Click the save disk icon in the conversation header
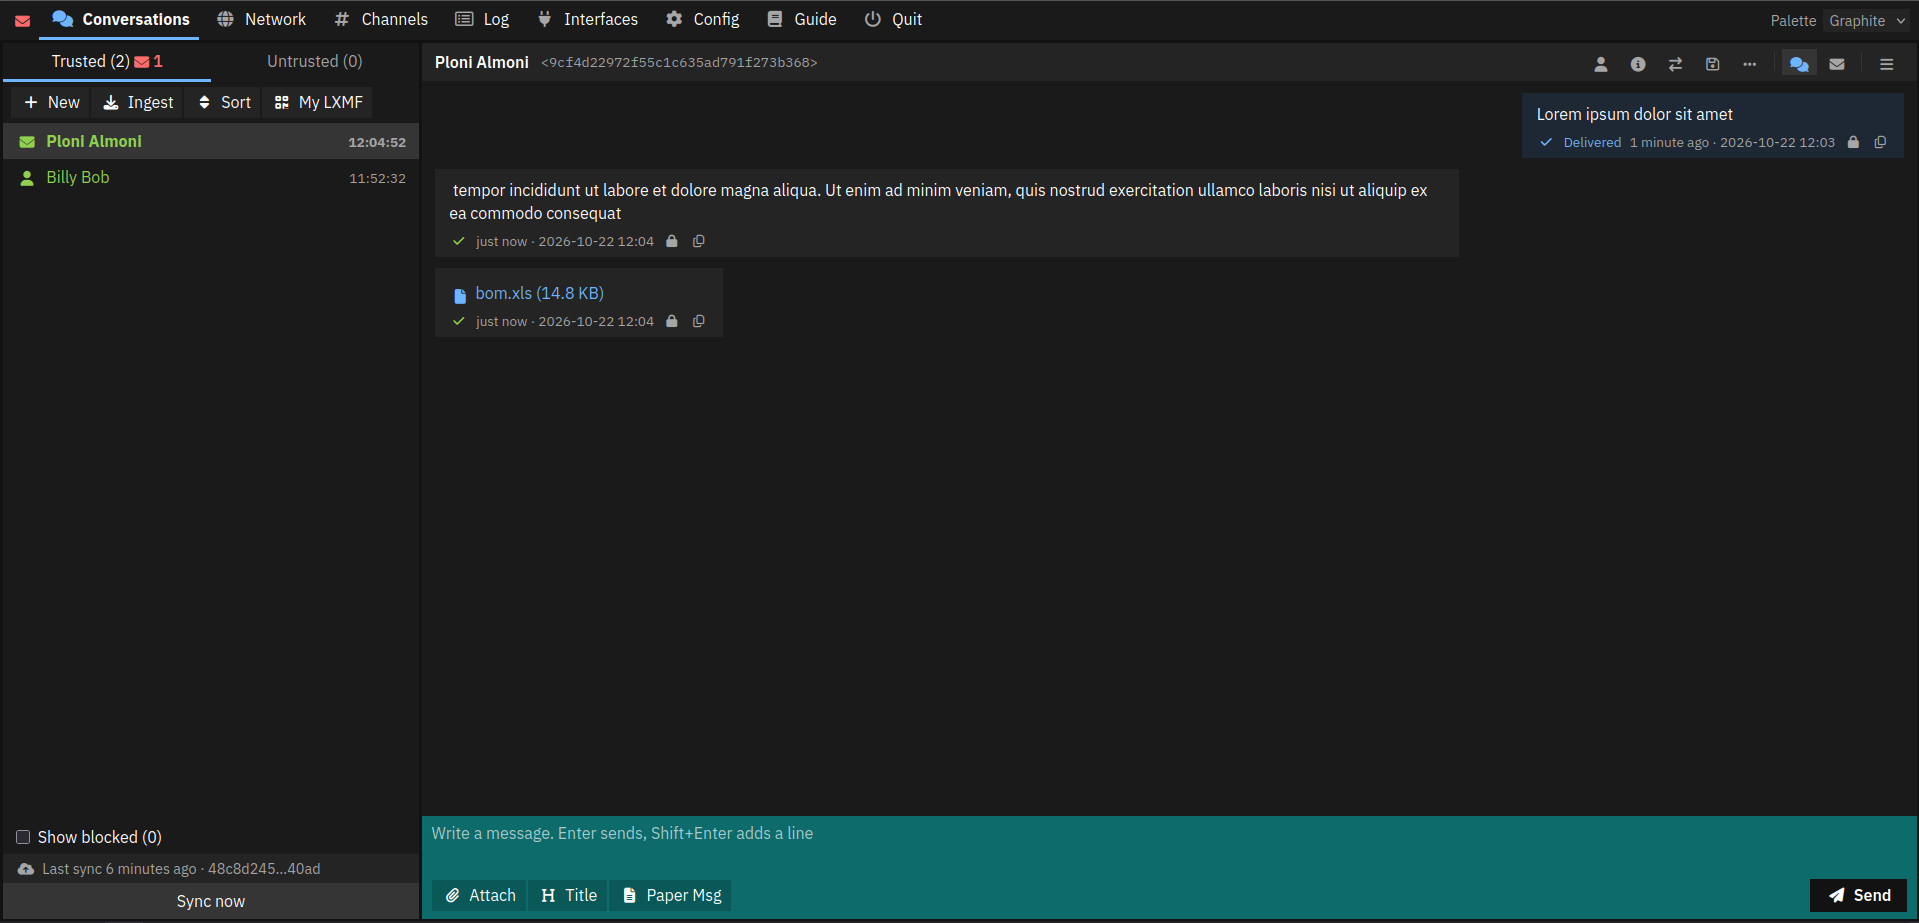The image size is (1919, 923). pyautogui.click(x=1712, y=64)
